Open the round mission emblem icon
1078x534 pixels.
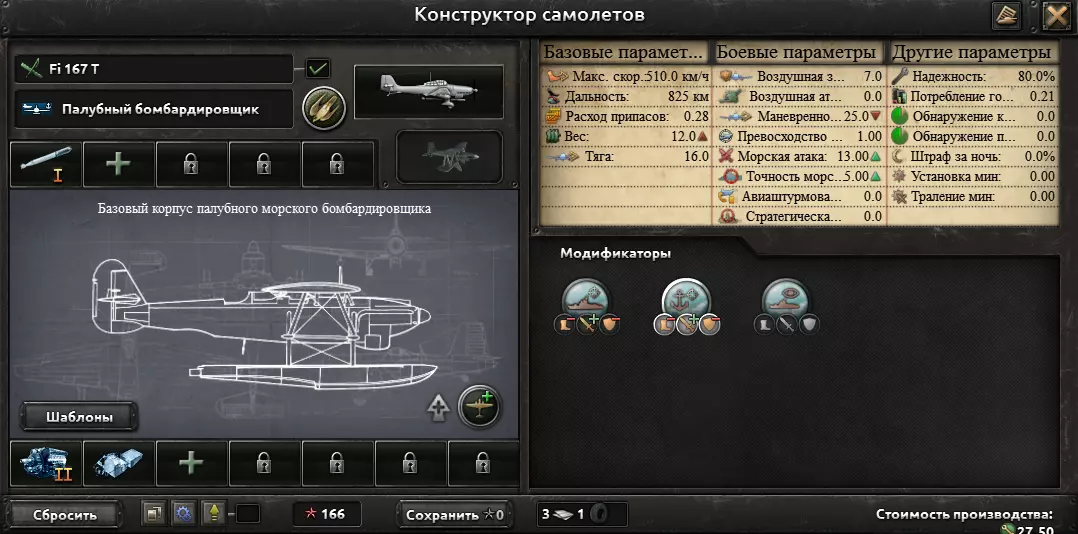(324, 107)
